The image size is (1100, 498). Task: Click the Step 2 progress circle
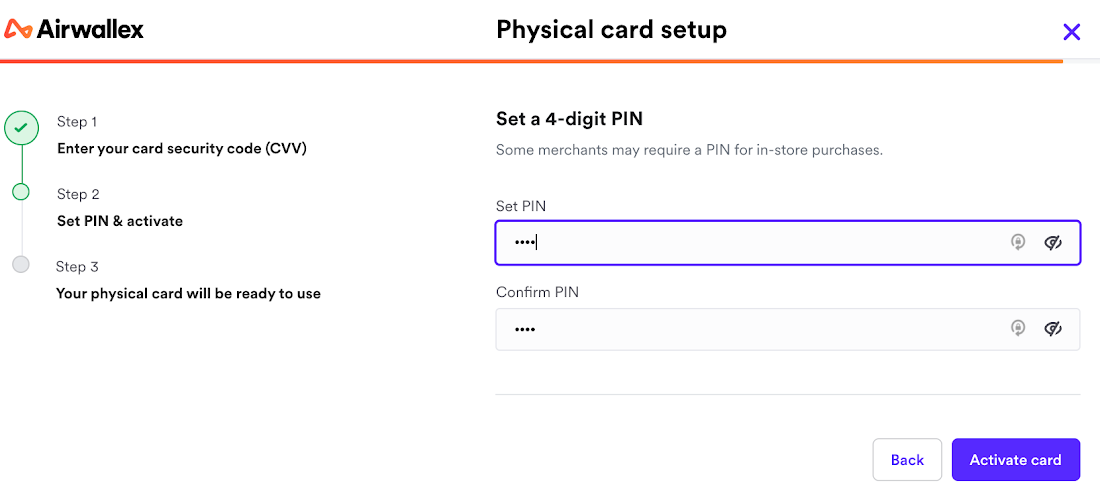coord(21,191)
